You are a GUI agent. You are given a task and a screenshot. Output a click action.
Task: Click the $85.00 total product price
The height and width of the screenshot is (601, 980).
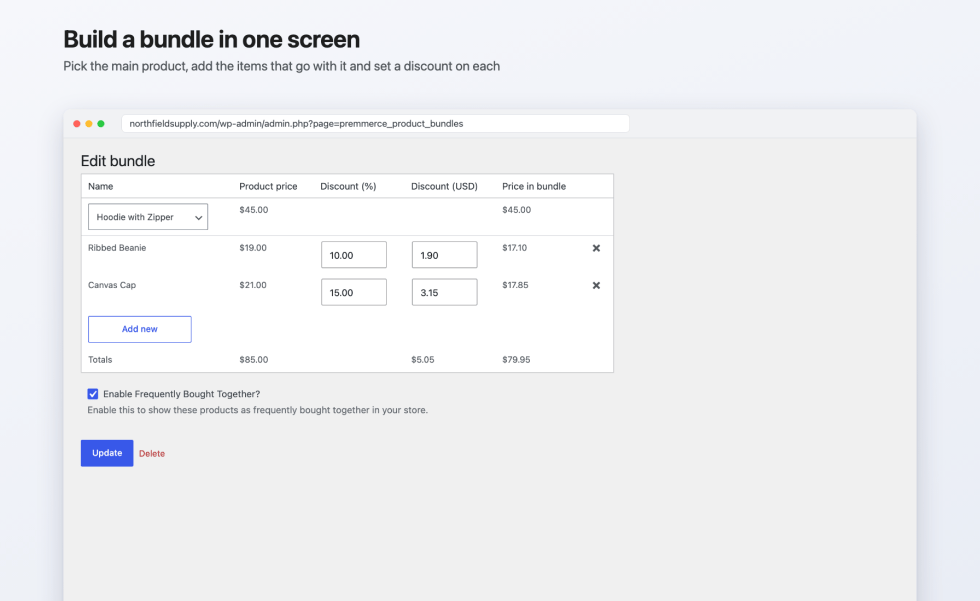click(x=254, y=360)
